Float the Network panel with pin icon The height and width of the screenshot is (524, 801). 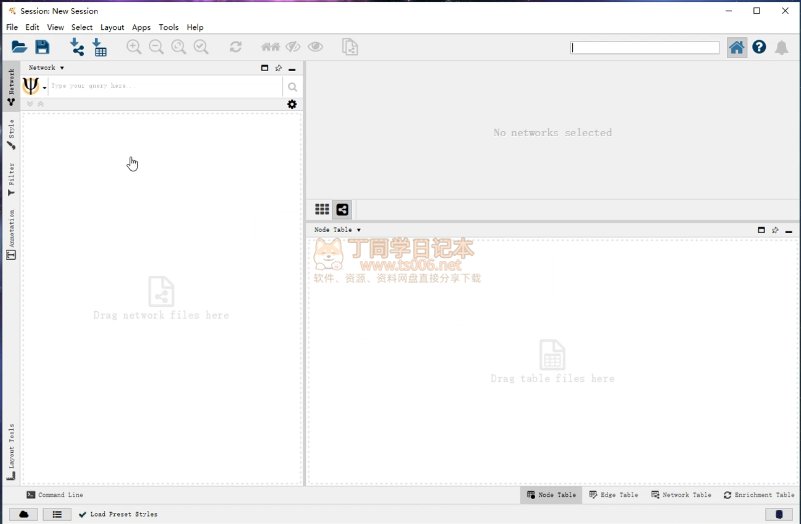pos(278,68)
